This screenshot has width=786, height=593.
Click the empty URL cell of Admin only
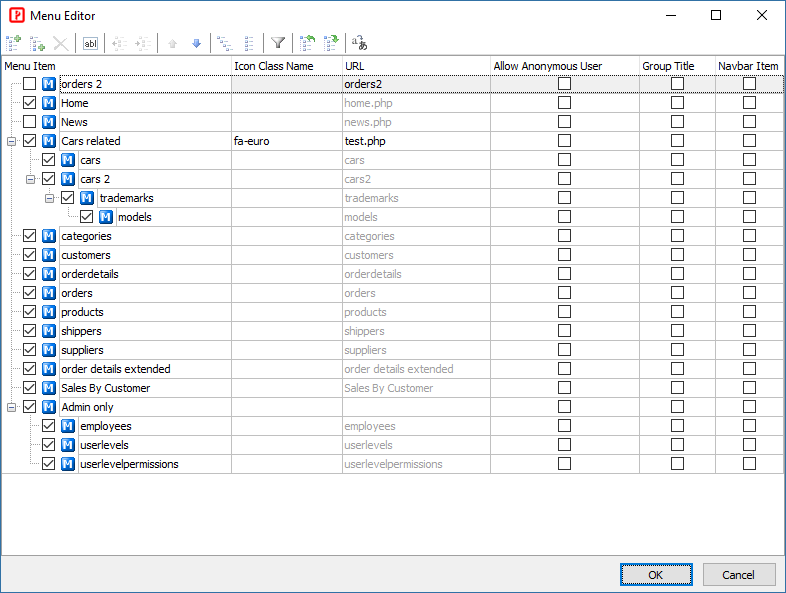click(x=416, y=407)
